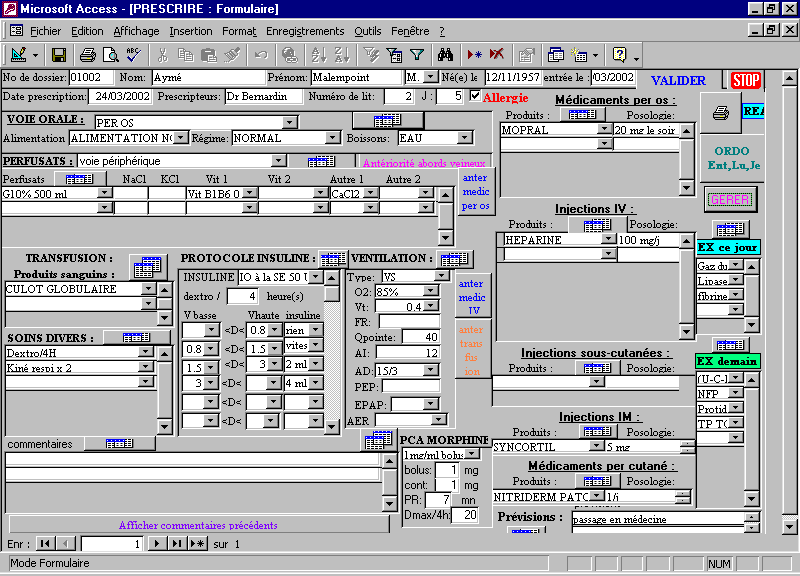The height and width of the screenshot is (576, 800).
Task: Open the G10% 500 ml perfusat dropdown
Action: (105, 193)
